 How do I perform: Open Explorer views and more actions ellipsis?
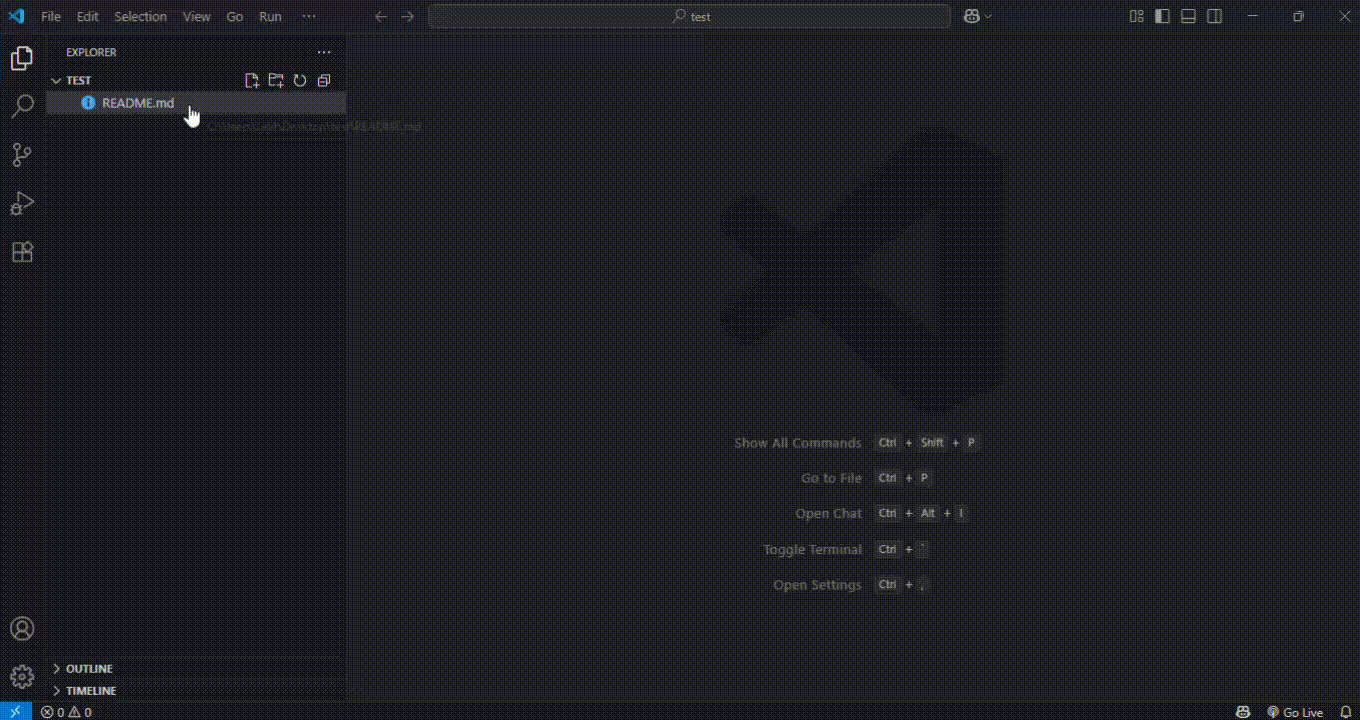point(324,52)
